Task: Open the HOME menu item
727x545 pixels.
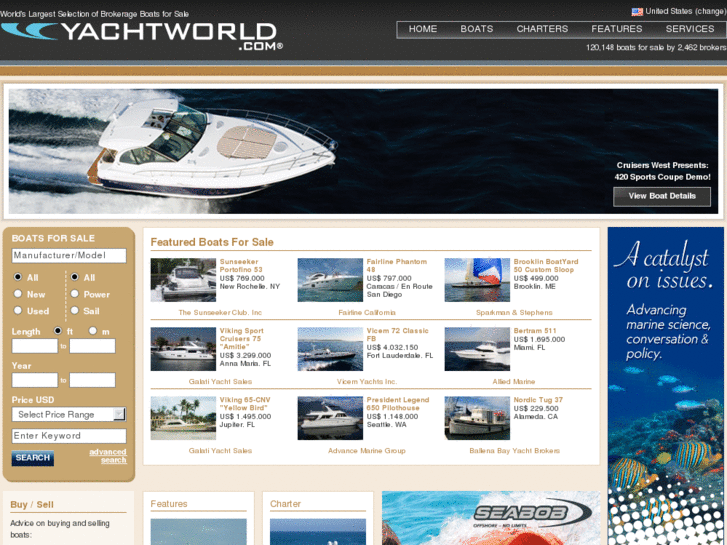Action: coord(422,29)
